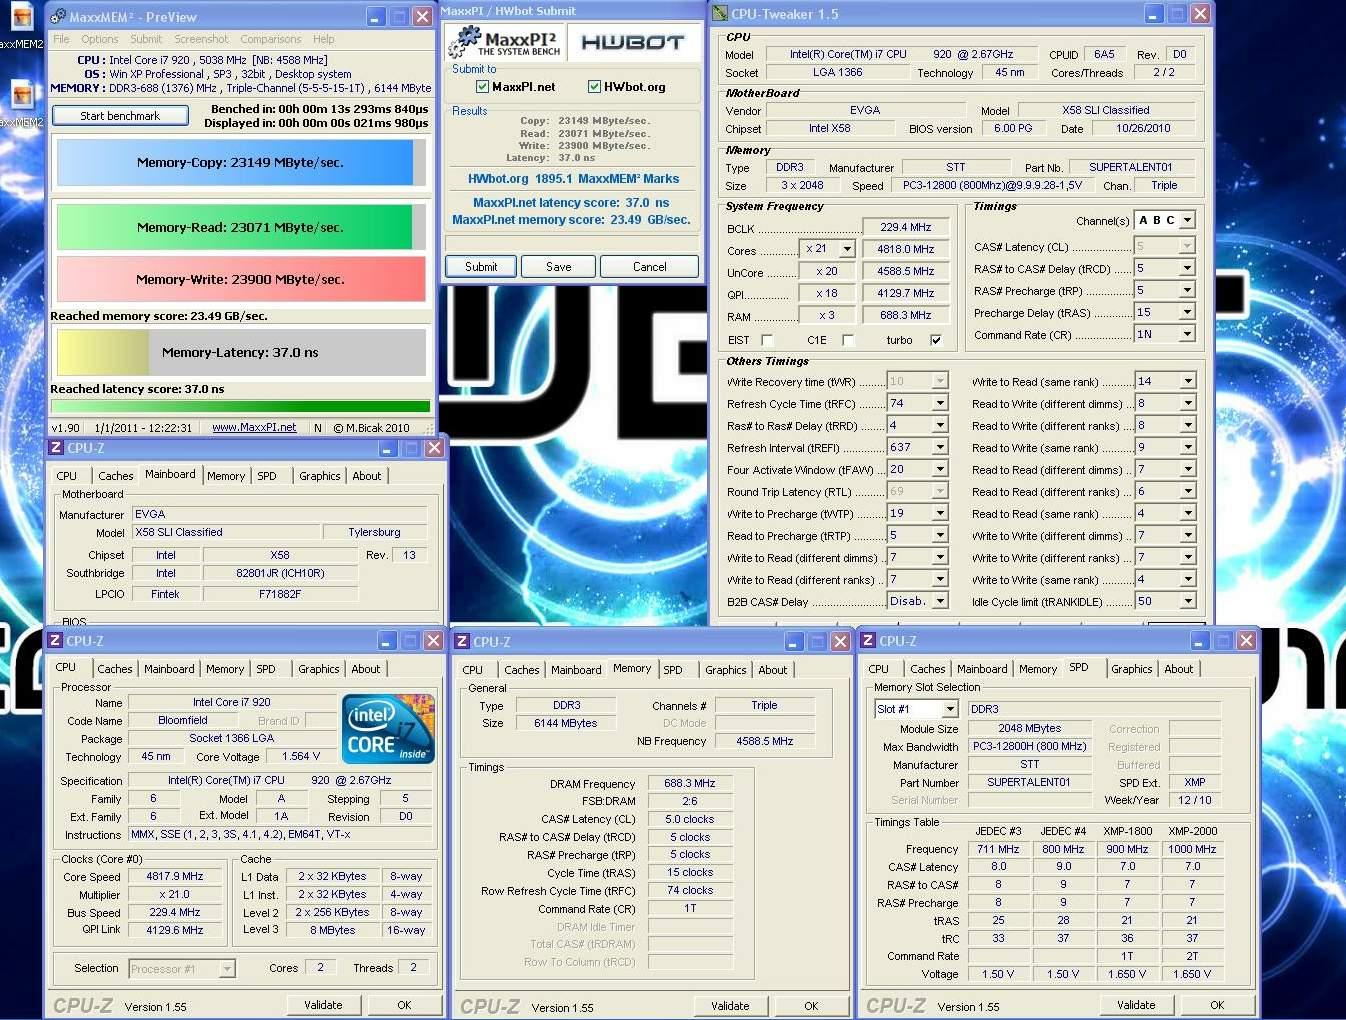The width and height of the screenshot is (1346, 1020).
Task: Click the XMP-2000 column header
Action: coord(1192,831)
